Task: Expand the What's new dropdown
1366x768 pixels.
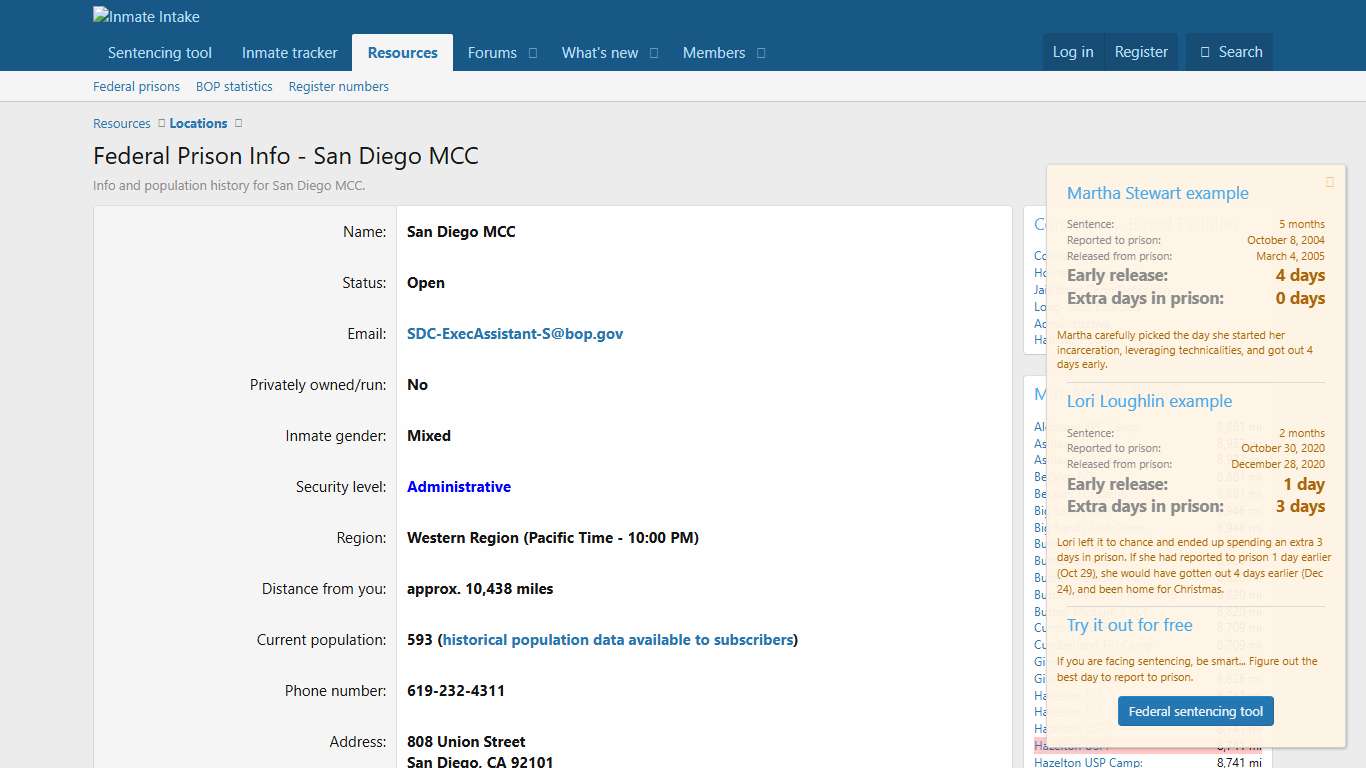Action: pyautogui.click(x=654, y=52)
